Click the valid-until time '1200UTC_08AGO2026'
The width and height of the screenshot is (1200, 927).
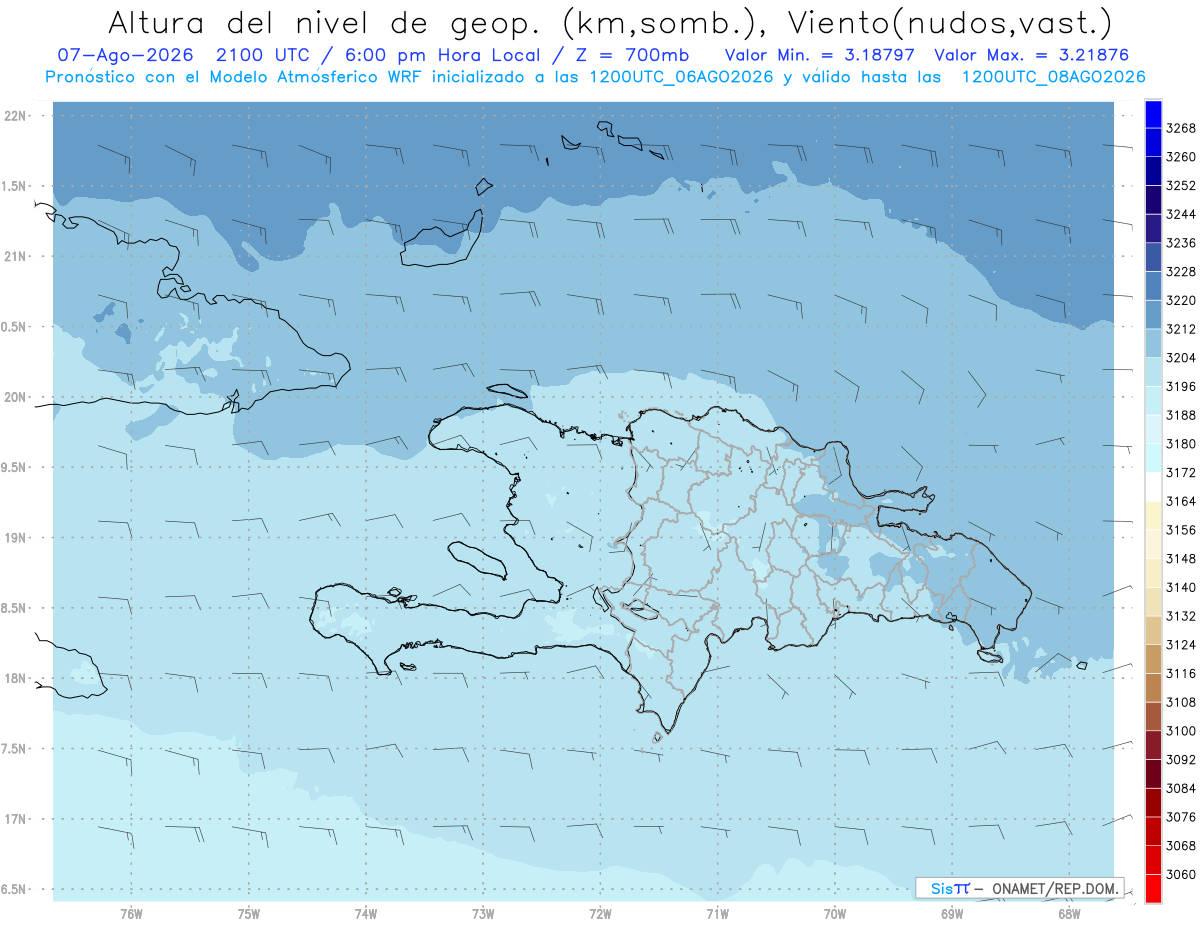pos(1053,76)
